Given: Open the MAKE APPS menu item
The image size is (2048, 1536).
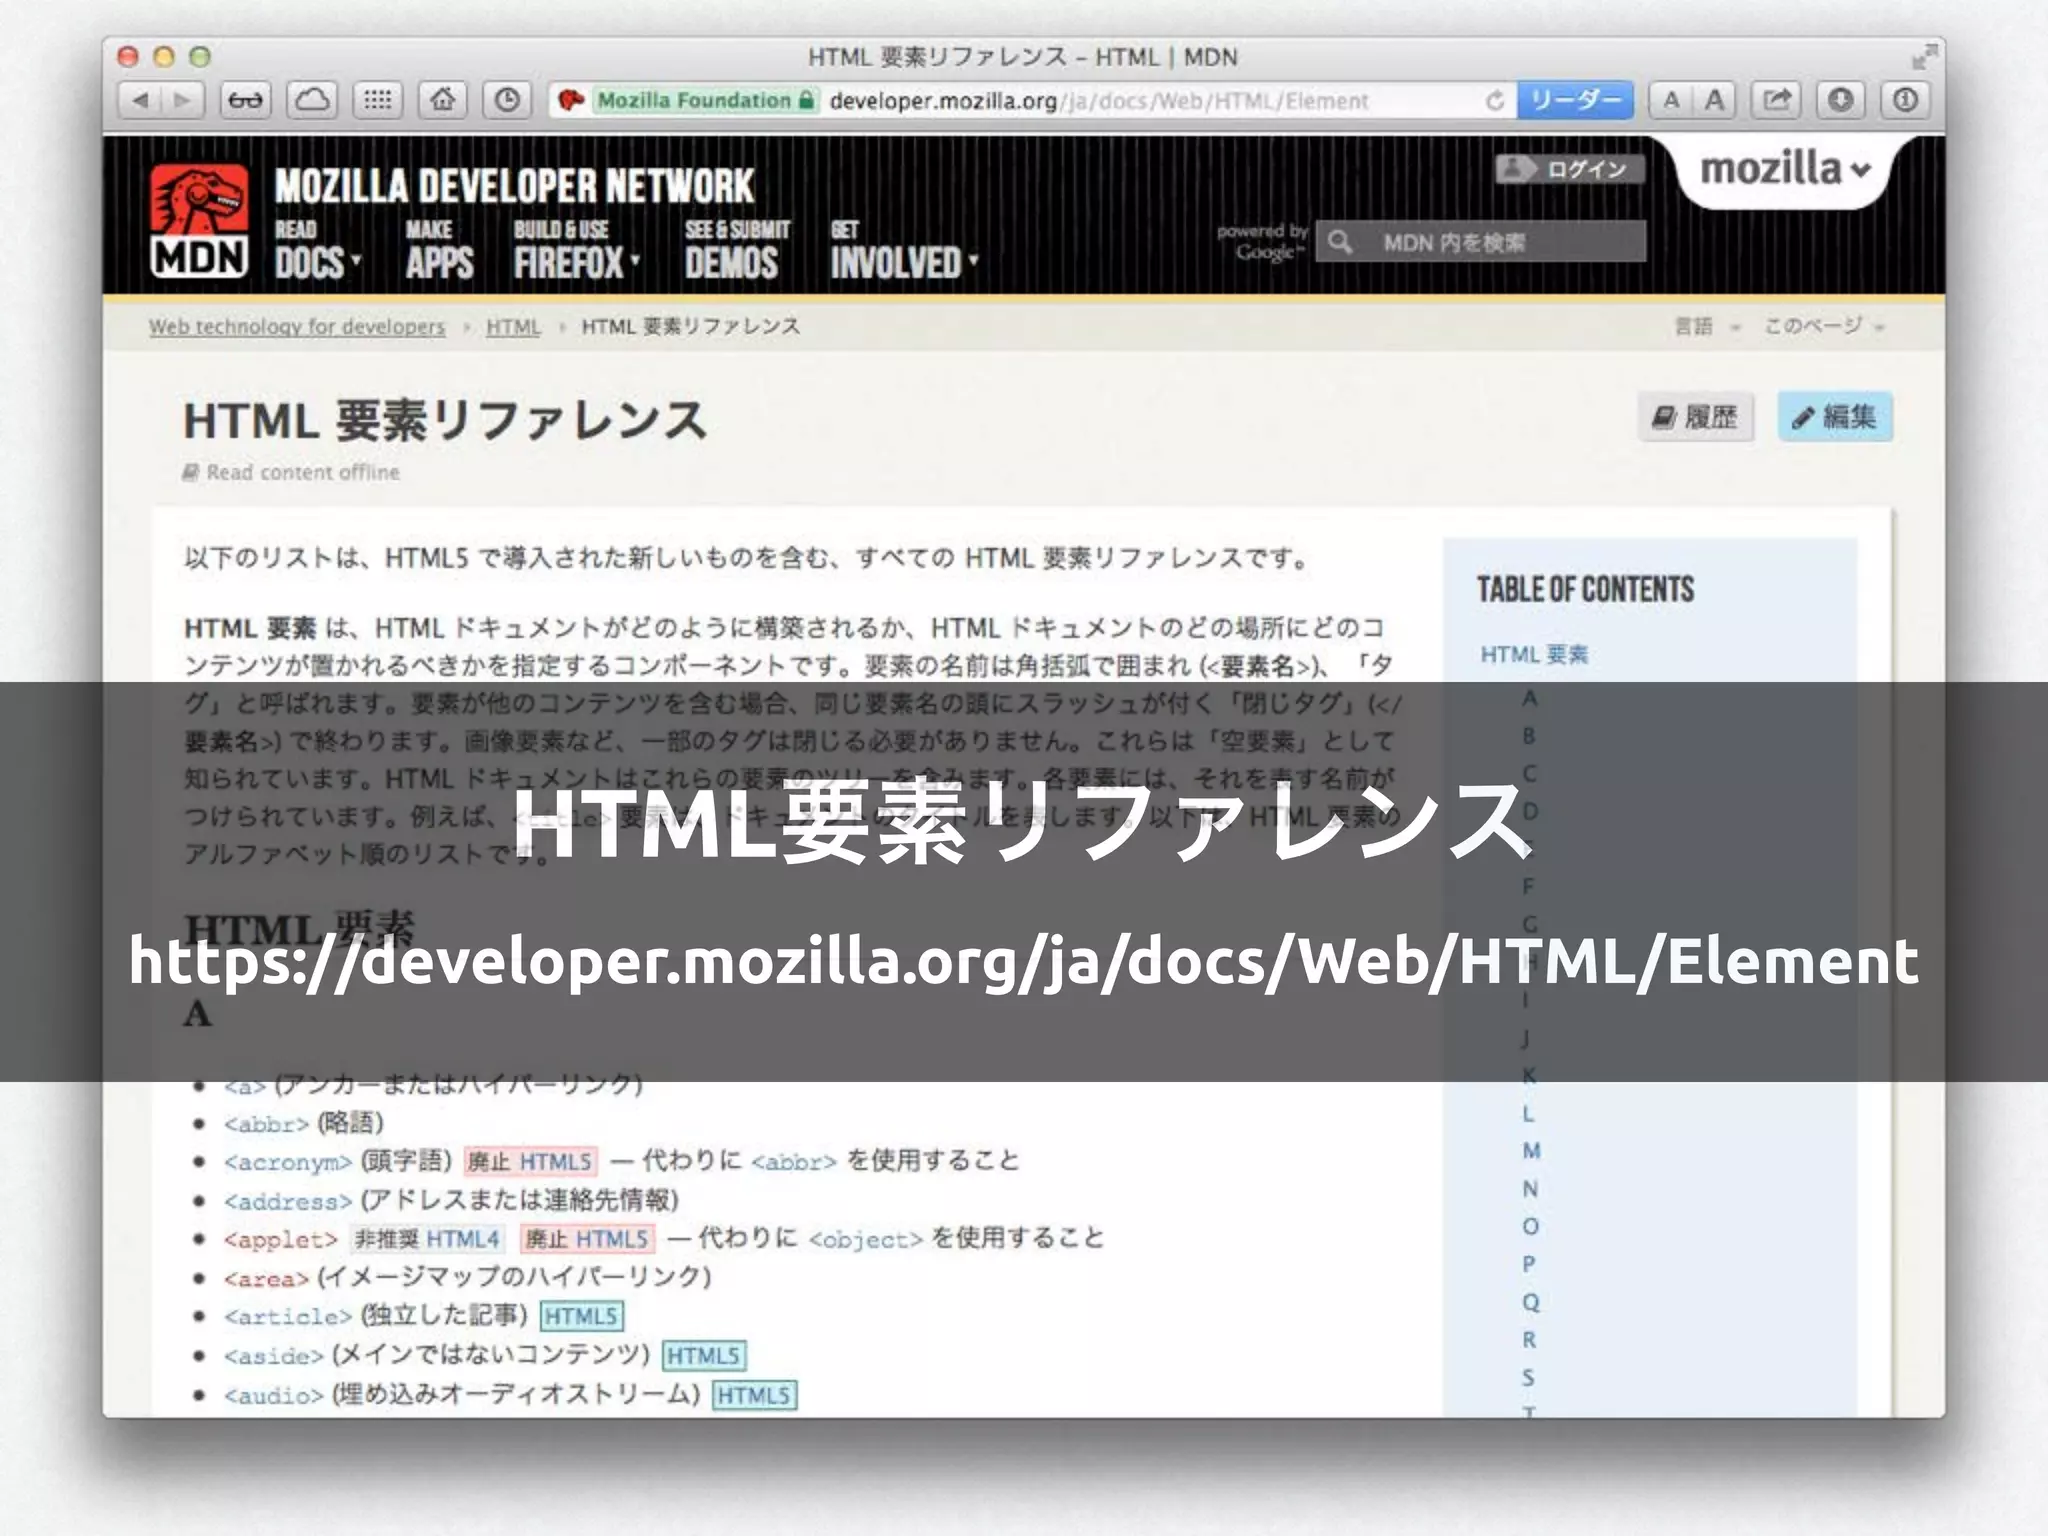Looking at the screenshot, I should 439,249.
